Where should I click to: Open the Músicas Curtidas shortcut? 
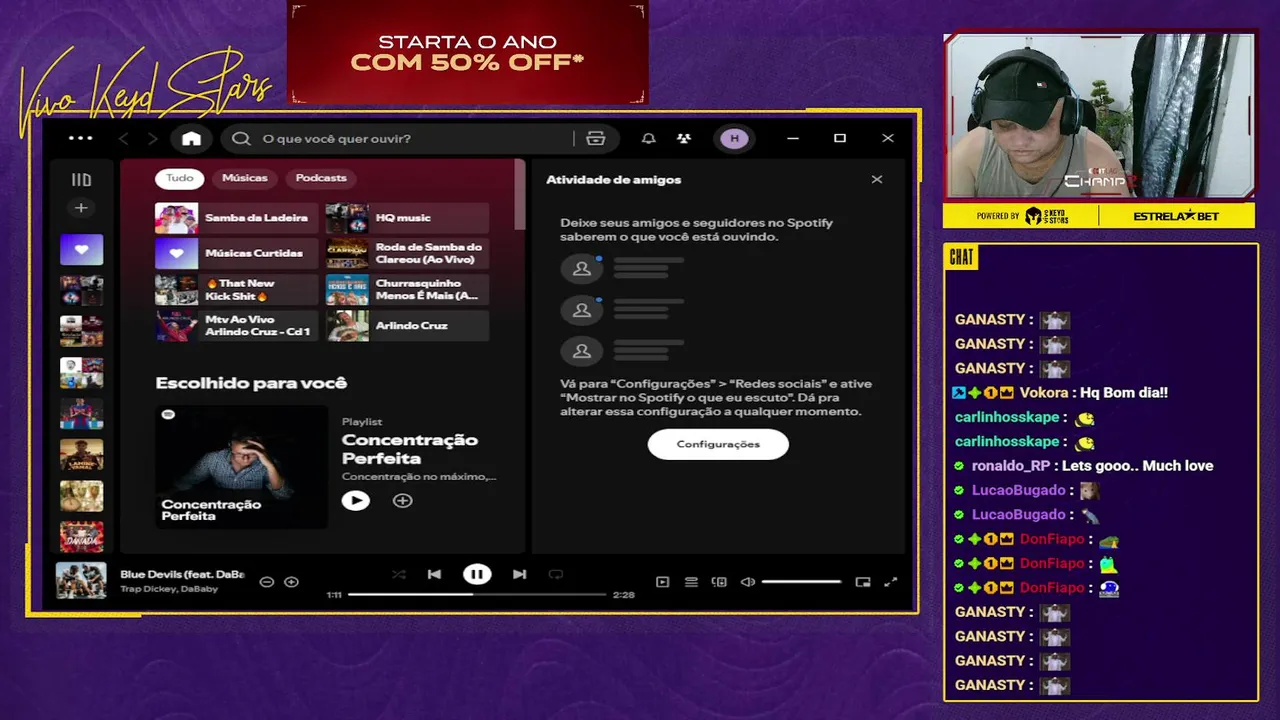236,254
